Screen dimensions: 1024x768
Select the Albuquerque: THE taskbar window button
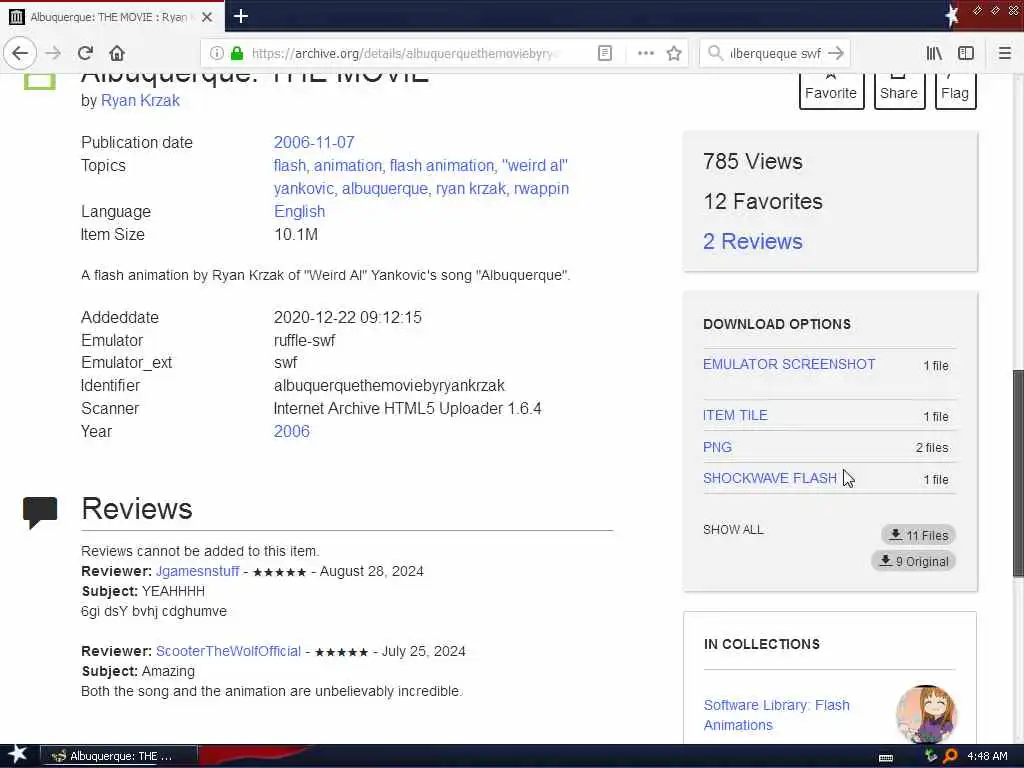[x=119, y=756]
